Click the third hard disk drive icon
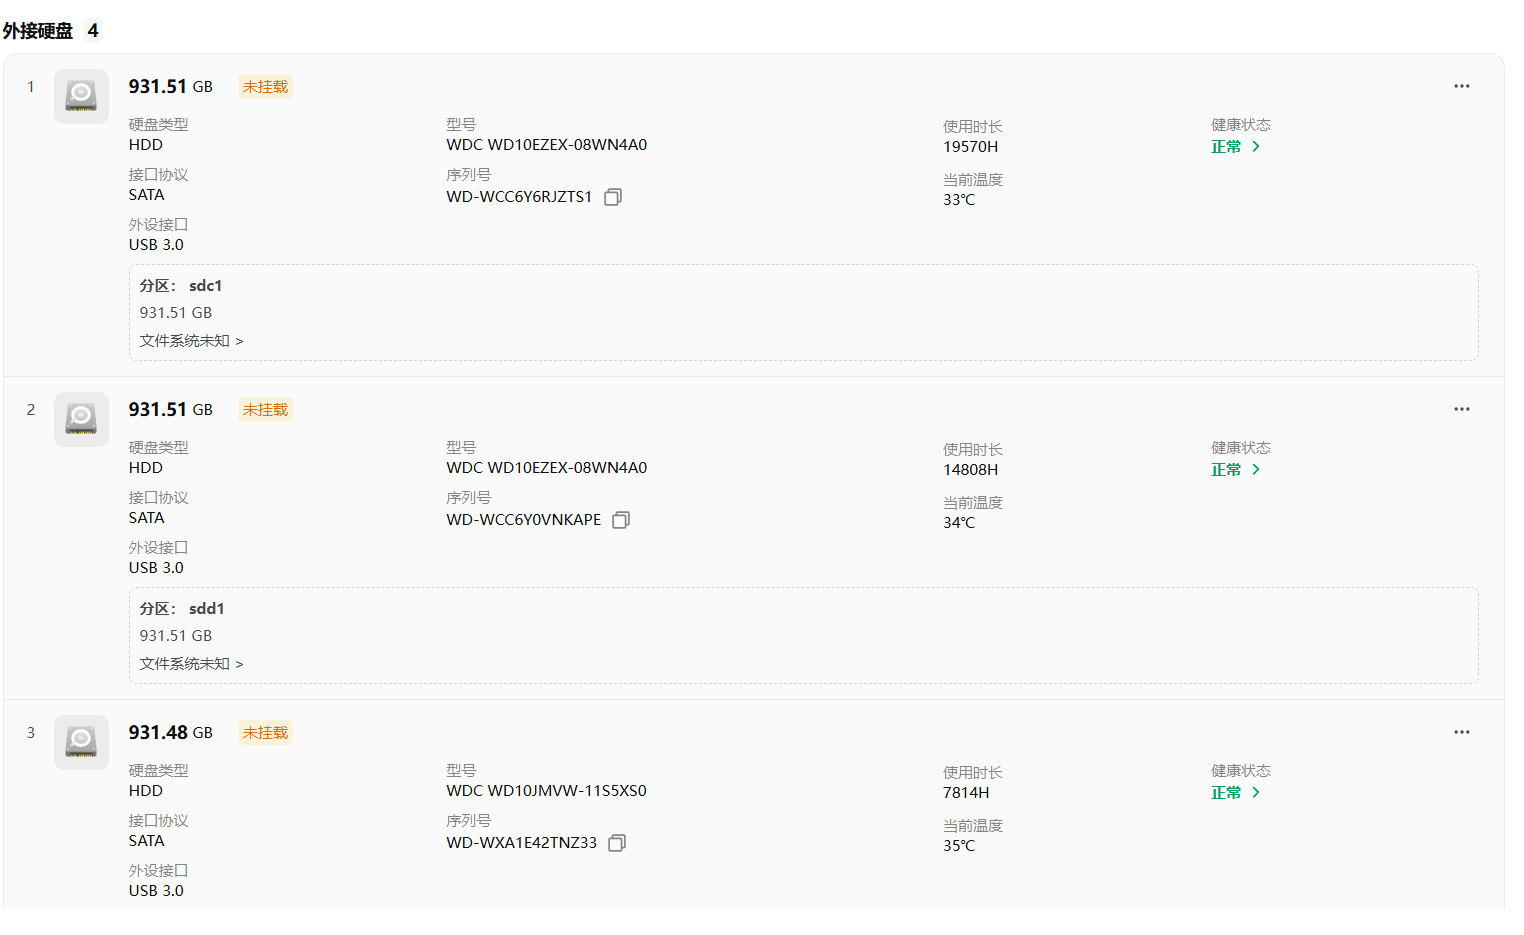Screen dimensions: 1524x935 point(81,742)
